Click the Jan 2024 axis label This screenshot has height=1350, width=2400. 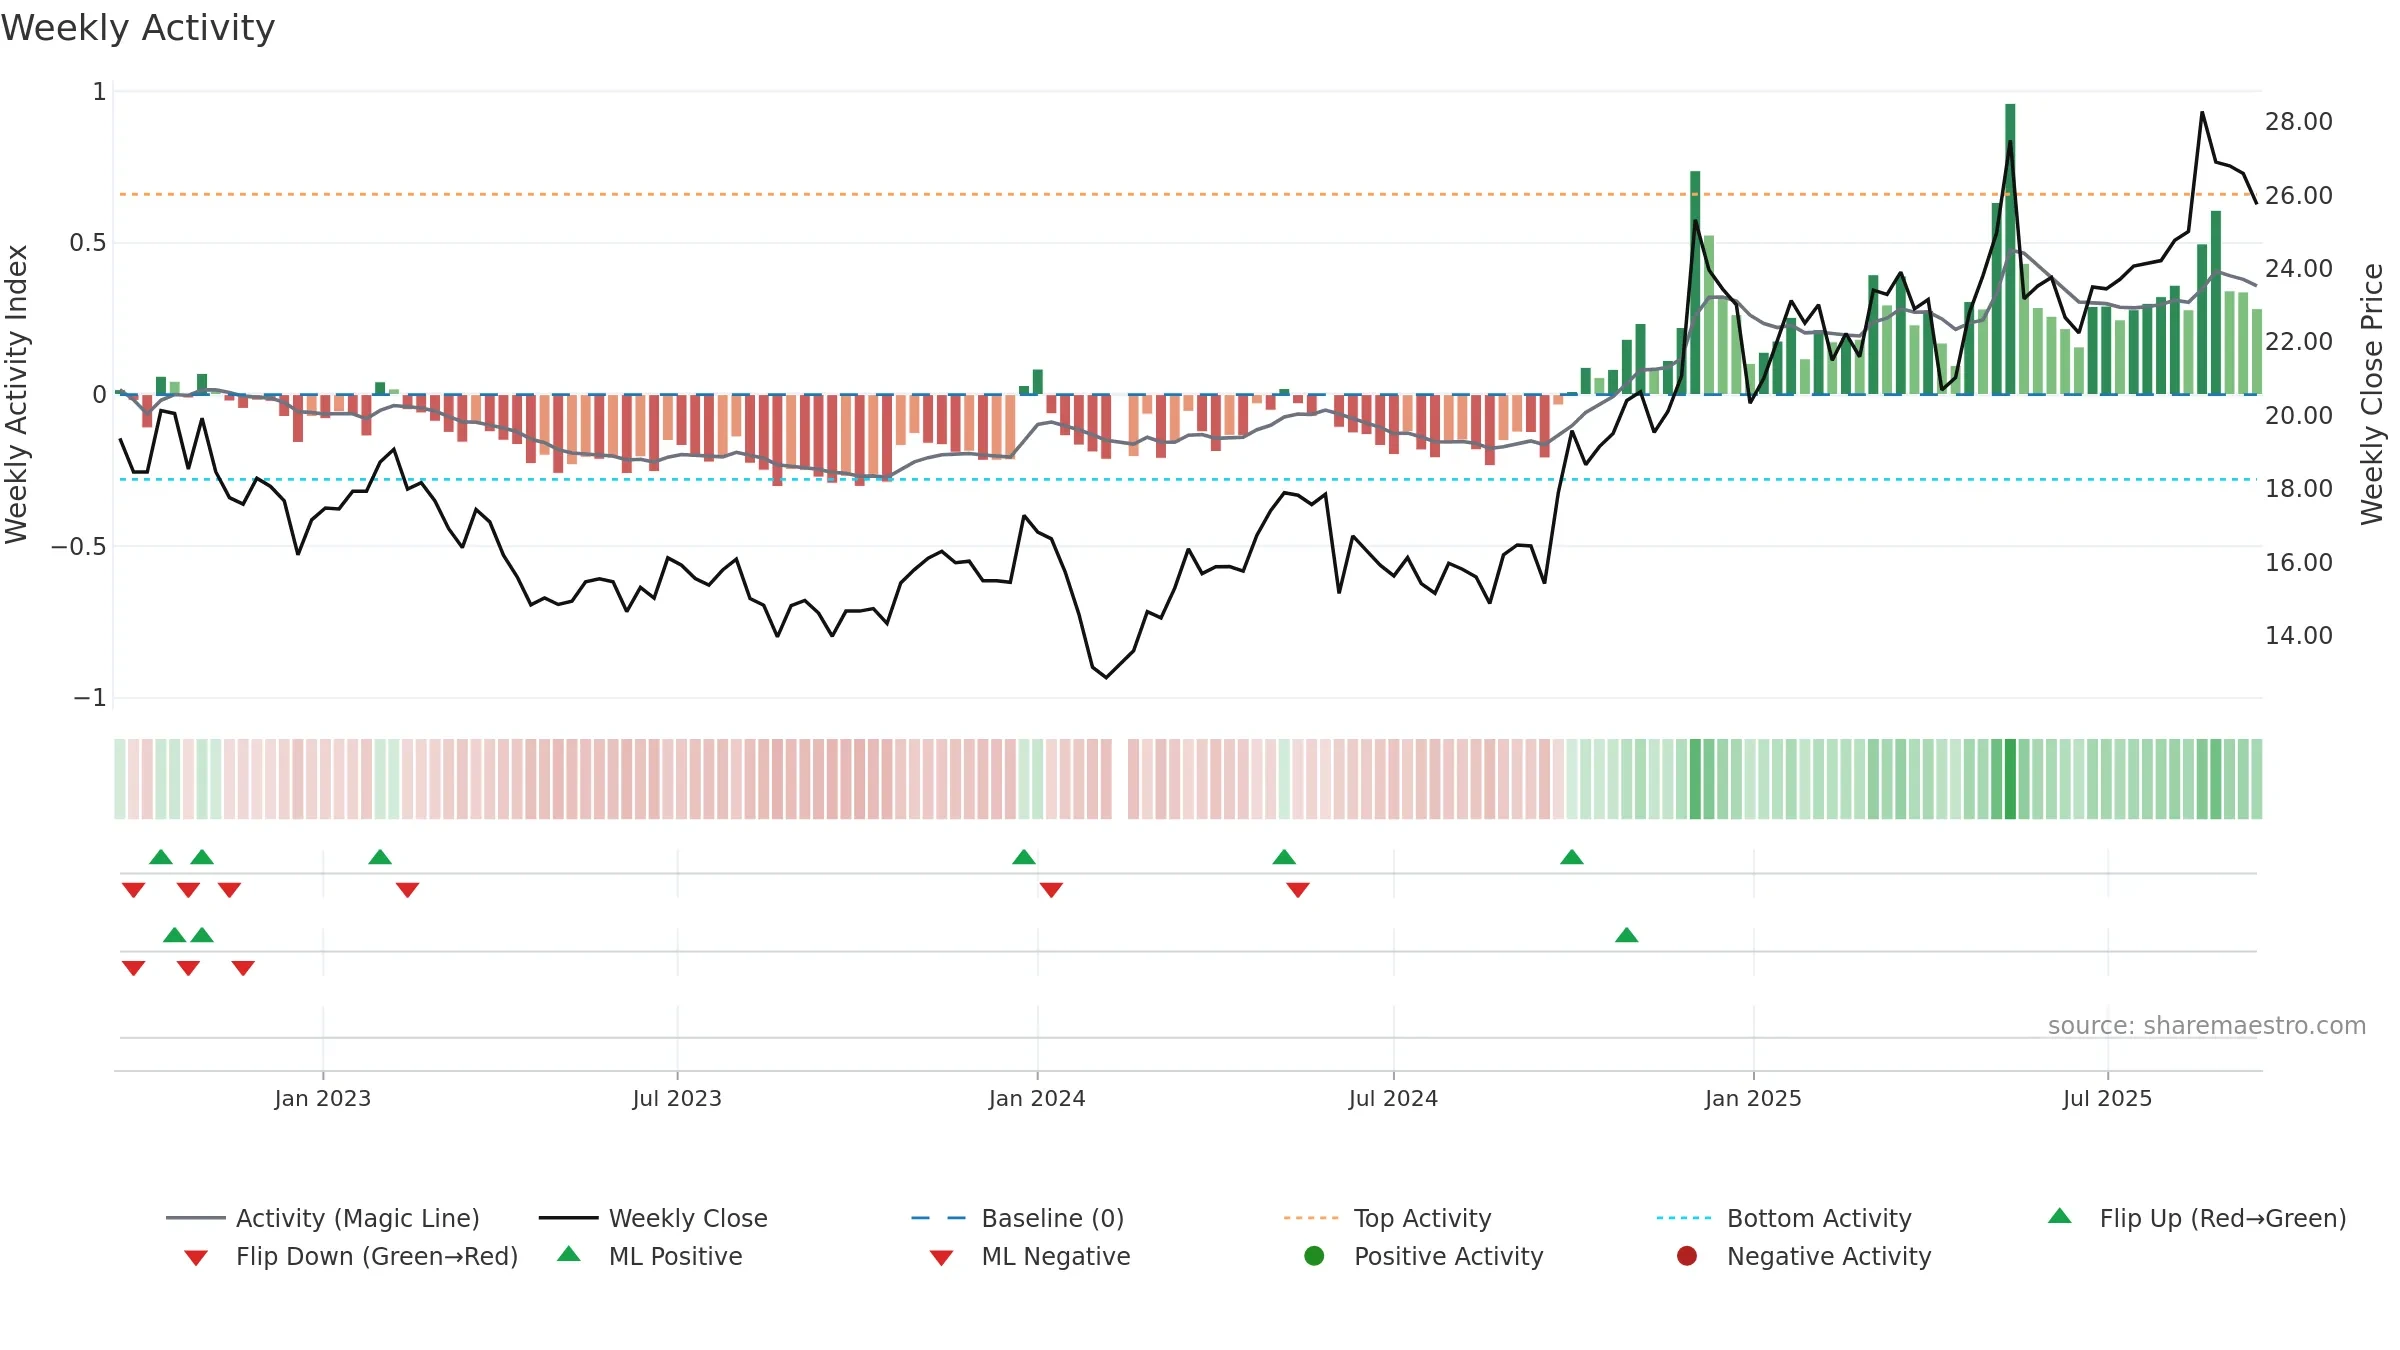(1037, 1098)
